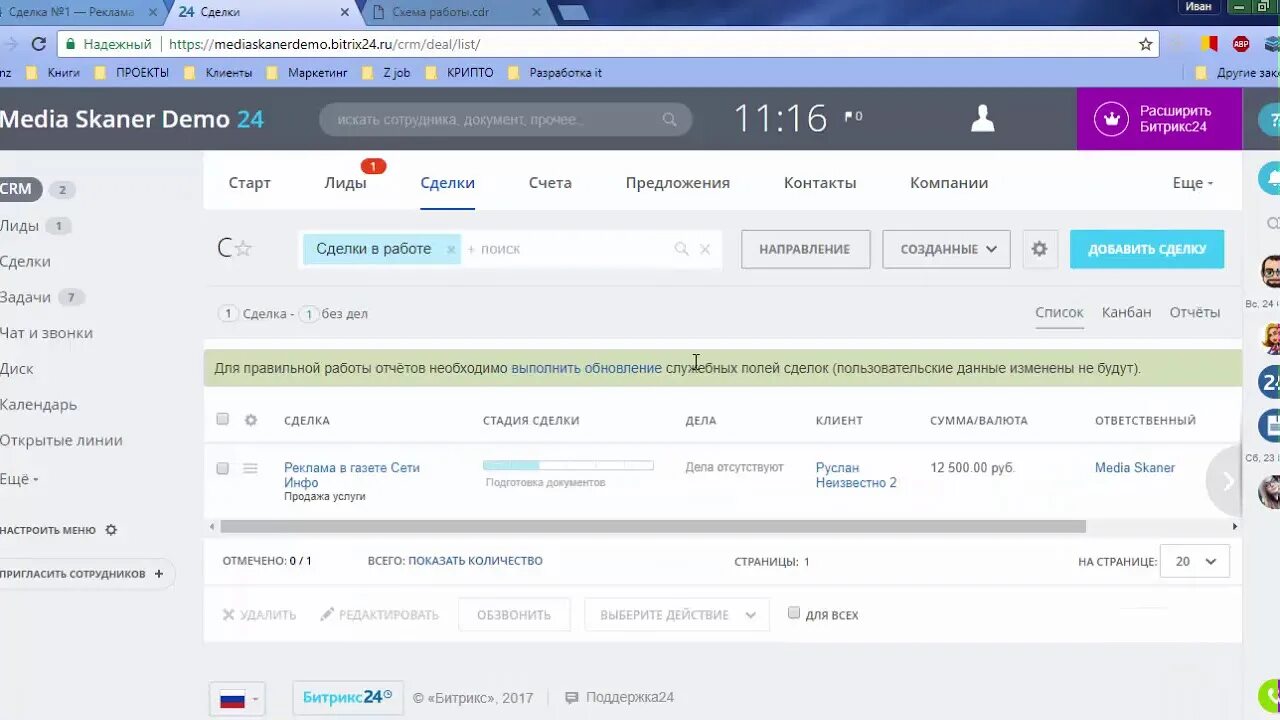Open Чат и звонки in the sidebar

tap(46, 333)
